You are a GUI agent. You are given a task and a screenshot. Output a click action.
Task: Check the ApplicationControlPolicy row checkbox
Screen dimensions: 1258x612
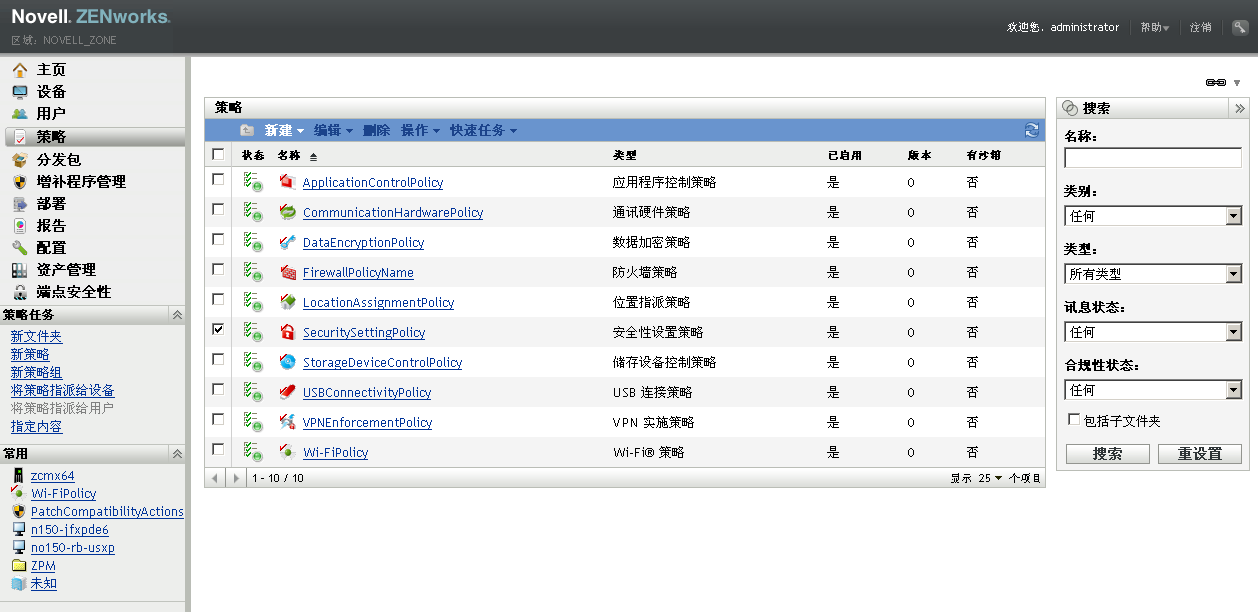pos(218,179)
